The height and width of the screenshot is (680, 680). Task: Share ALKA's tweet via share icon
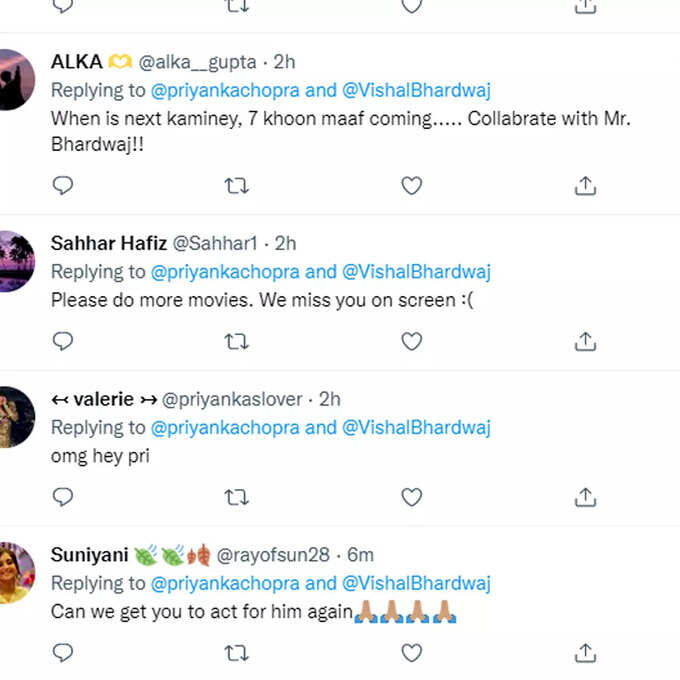pyautogui.click(x=585, y=186)
